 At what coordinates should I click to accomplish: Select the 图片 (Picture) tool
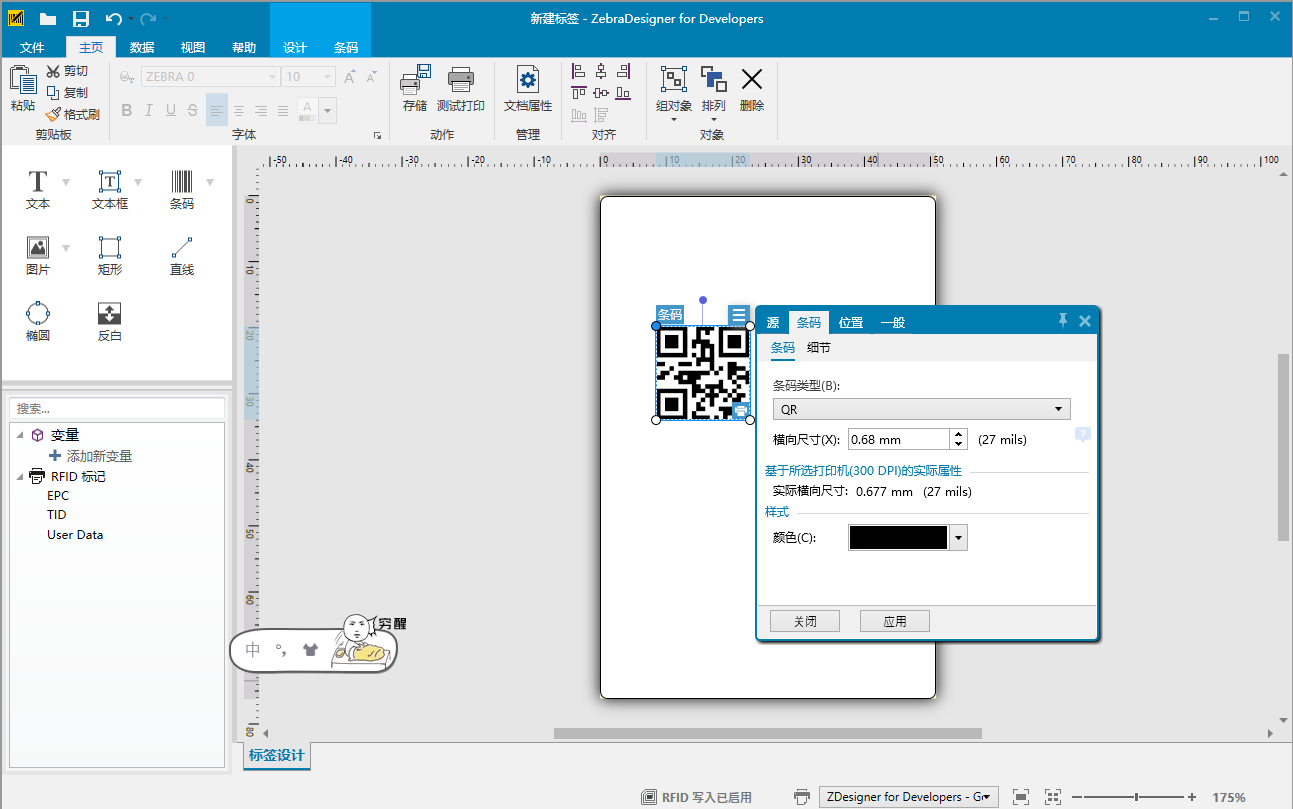(x=38, y=256)
